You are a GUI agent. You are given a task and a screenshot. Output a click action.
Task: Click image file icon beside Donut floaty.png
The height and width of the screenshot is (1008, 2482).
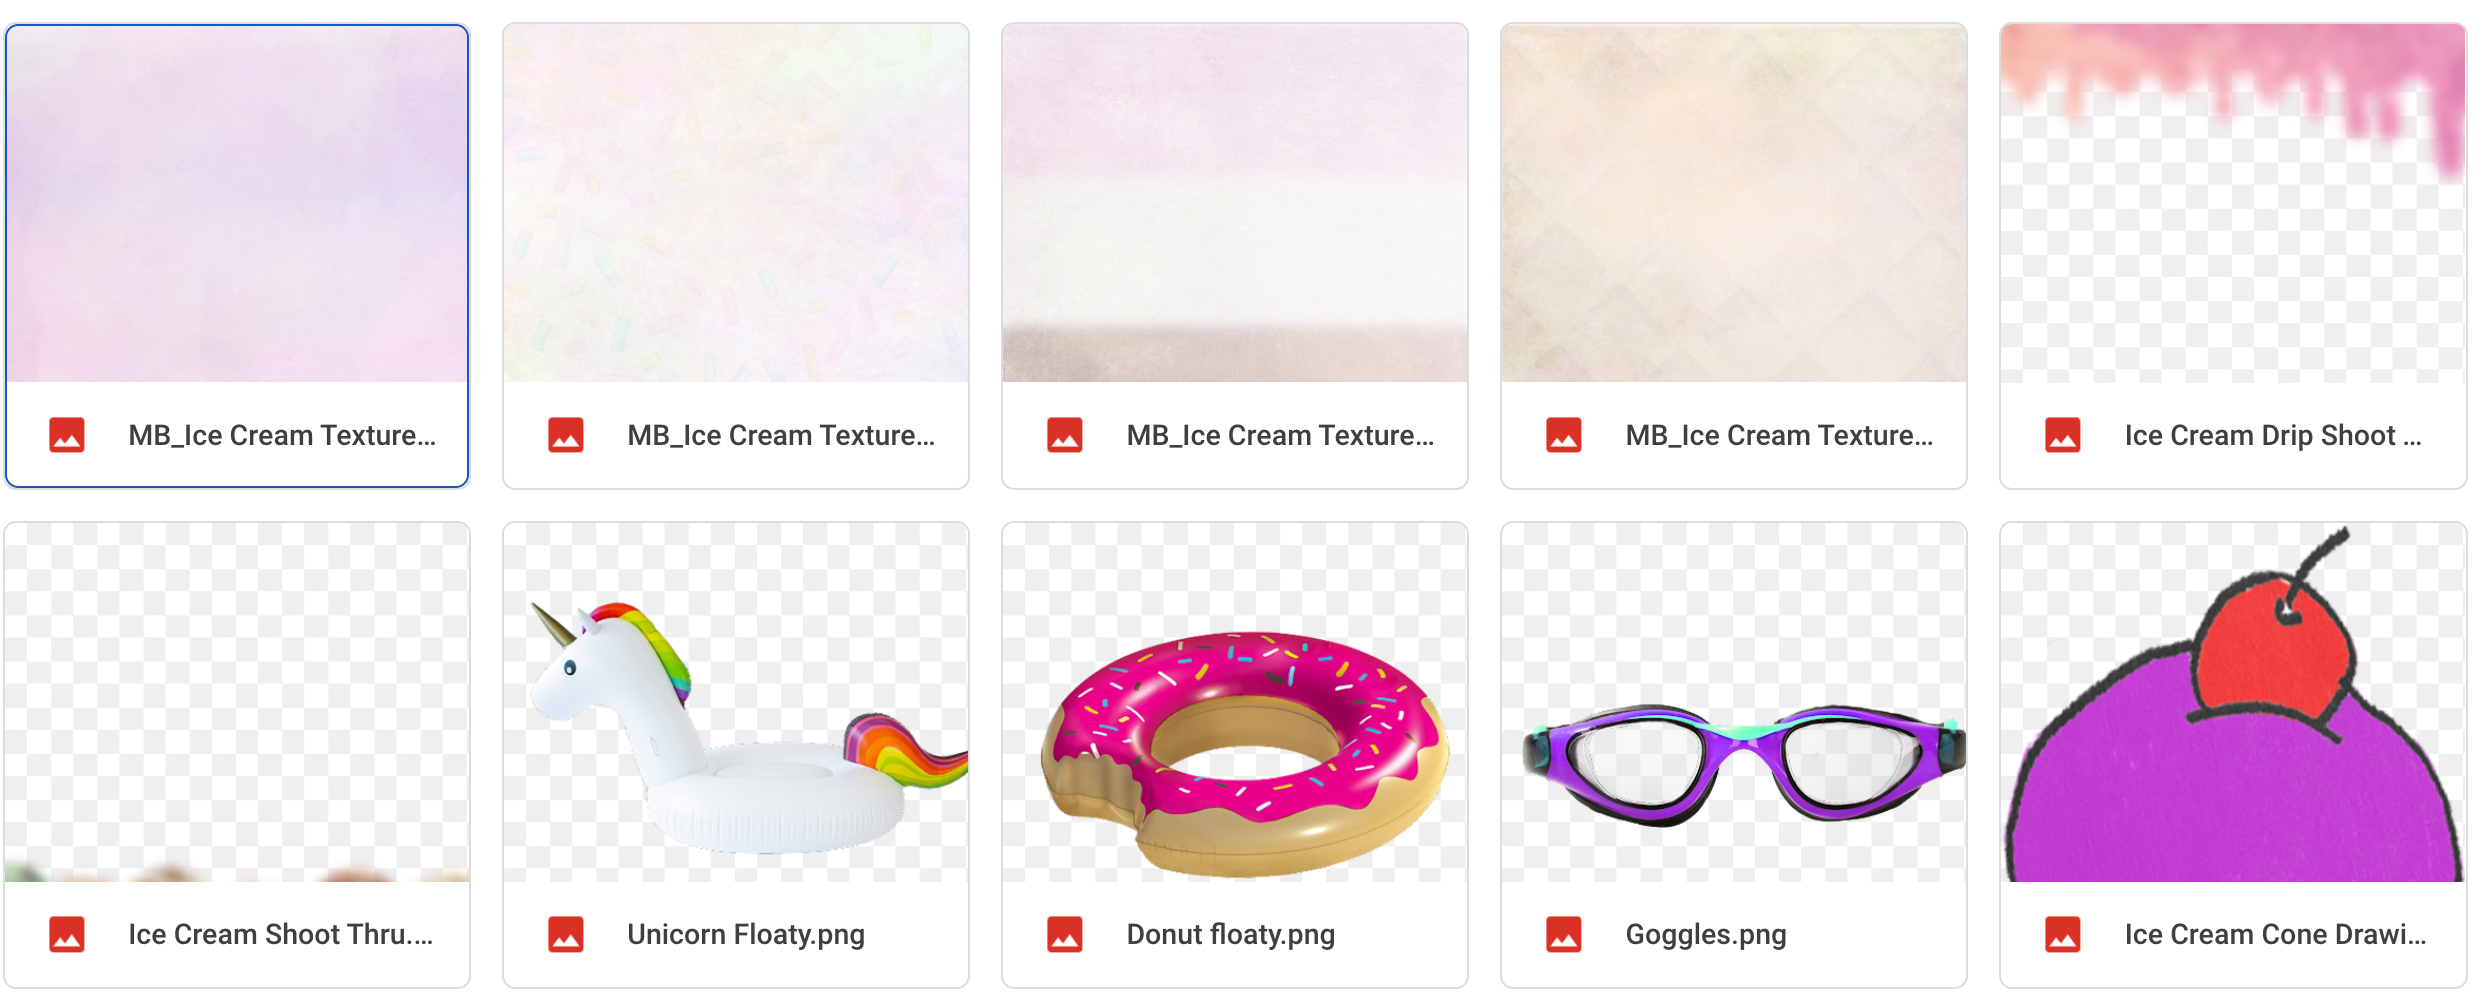(x=1065, y=934)
